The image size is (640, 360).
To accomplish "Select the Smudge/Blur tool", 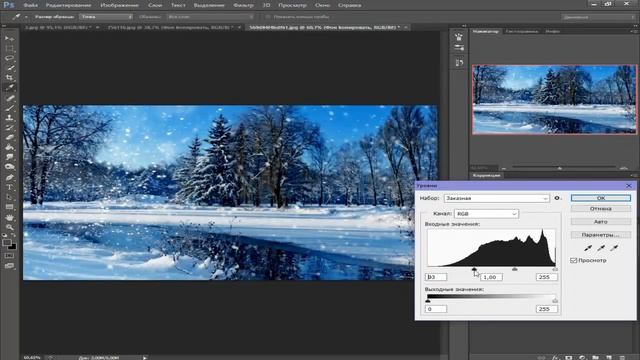I will (x=9, y=157).
